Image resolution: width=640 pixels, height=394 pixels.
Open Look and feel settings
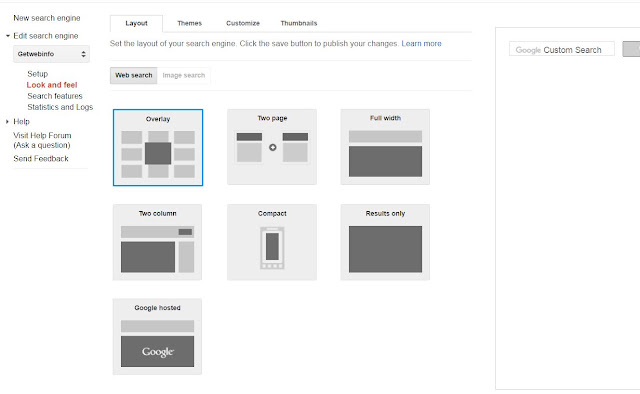(52, 85)
